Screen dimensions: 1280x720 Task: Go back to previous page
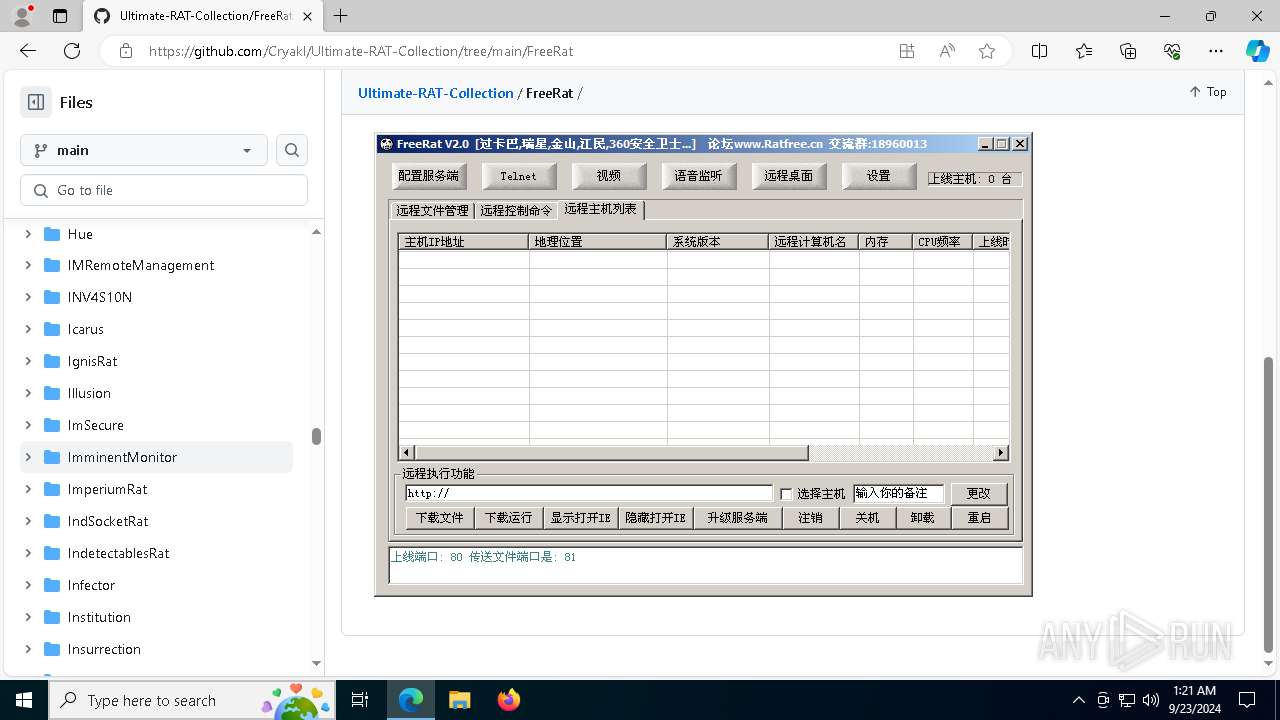(x=28, y=51)
